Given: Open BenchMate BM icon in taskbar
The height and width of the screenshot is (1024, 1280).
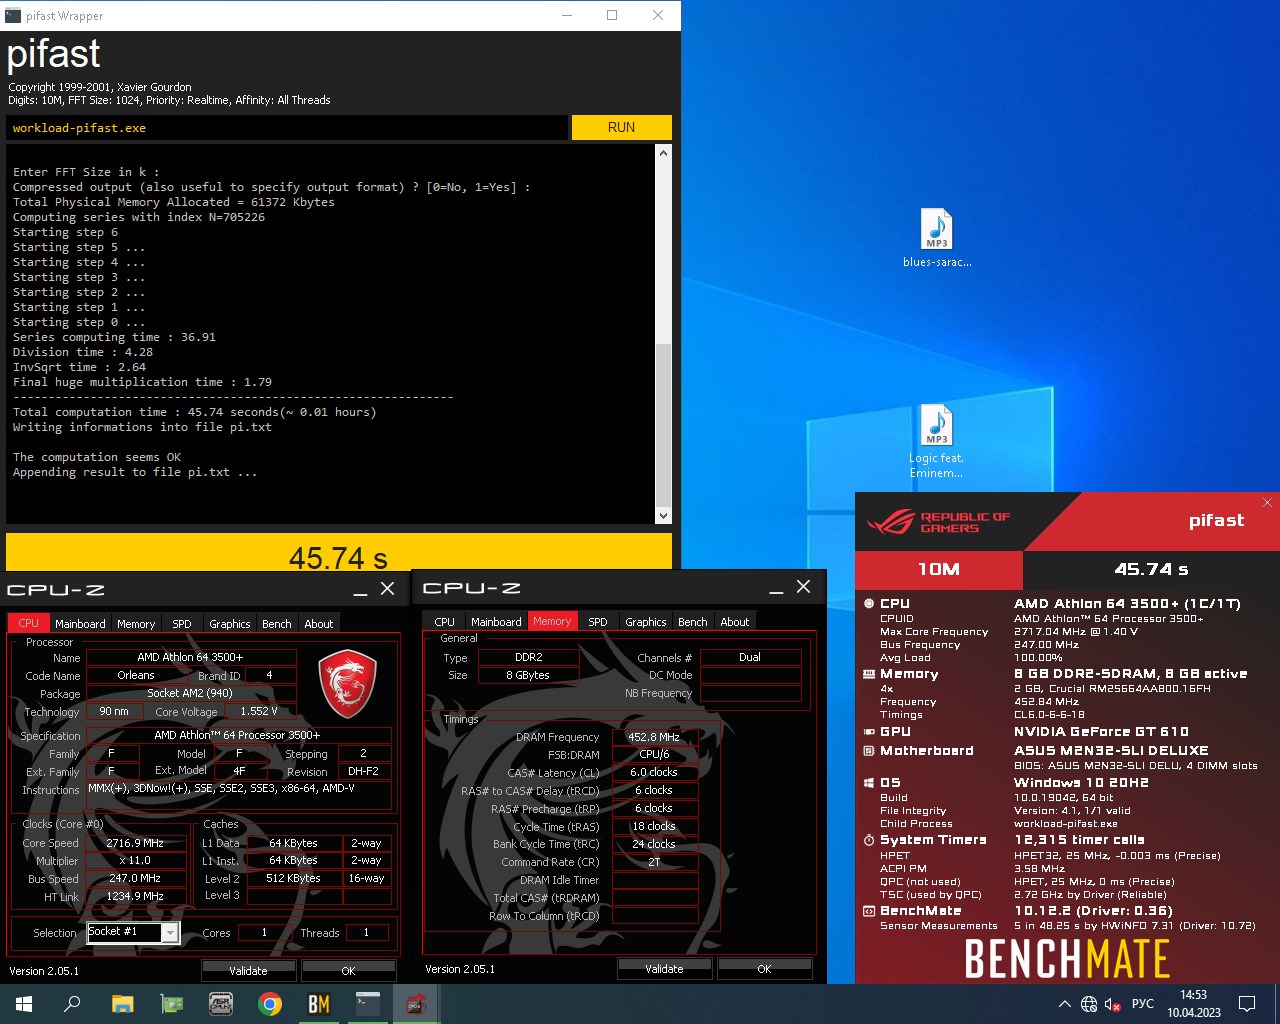Looking at the screenshot, I should coord(319,1004).
